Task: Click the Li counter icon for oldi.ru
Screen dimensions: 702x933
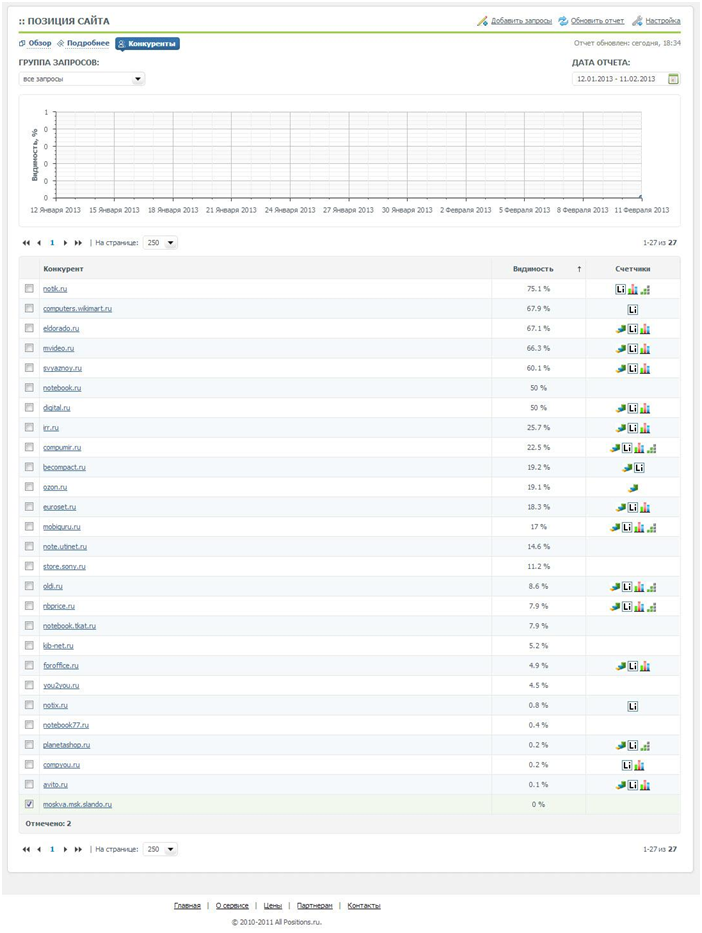Action: 627,587
